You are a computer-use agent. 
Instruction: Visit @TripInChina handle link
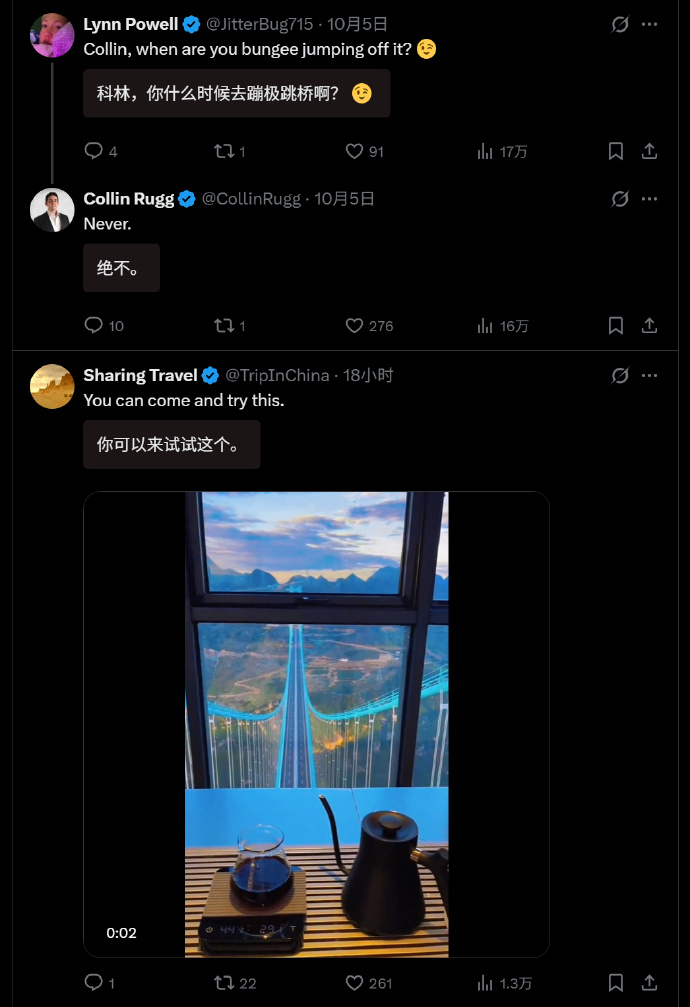click(x=277, y=375)
